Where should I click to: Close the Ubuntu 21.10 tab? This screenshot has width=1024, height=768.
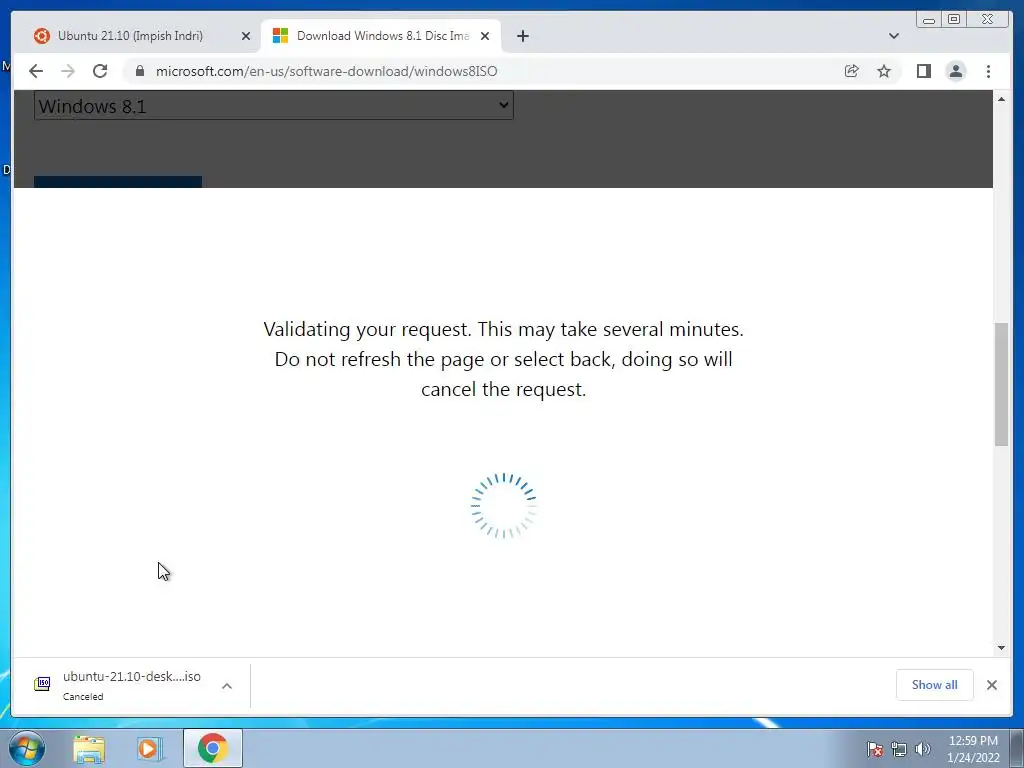(x=246, y=36)
